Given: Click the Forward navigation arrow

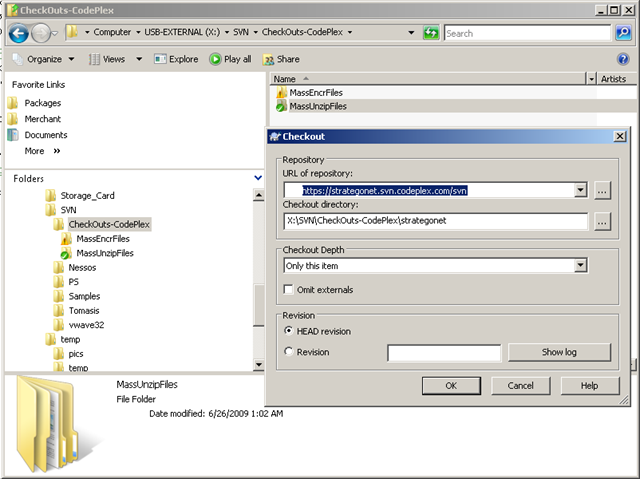Looking at the screenshot, I should pyautogui.click(x=41, y=33).
